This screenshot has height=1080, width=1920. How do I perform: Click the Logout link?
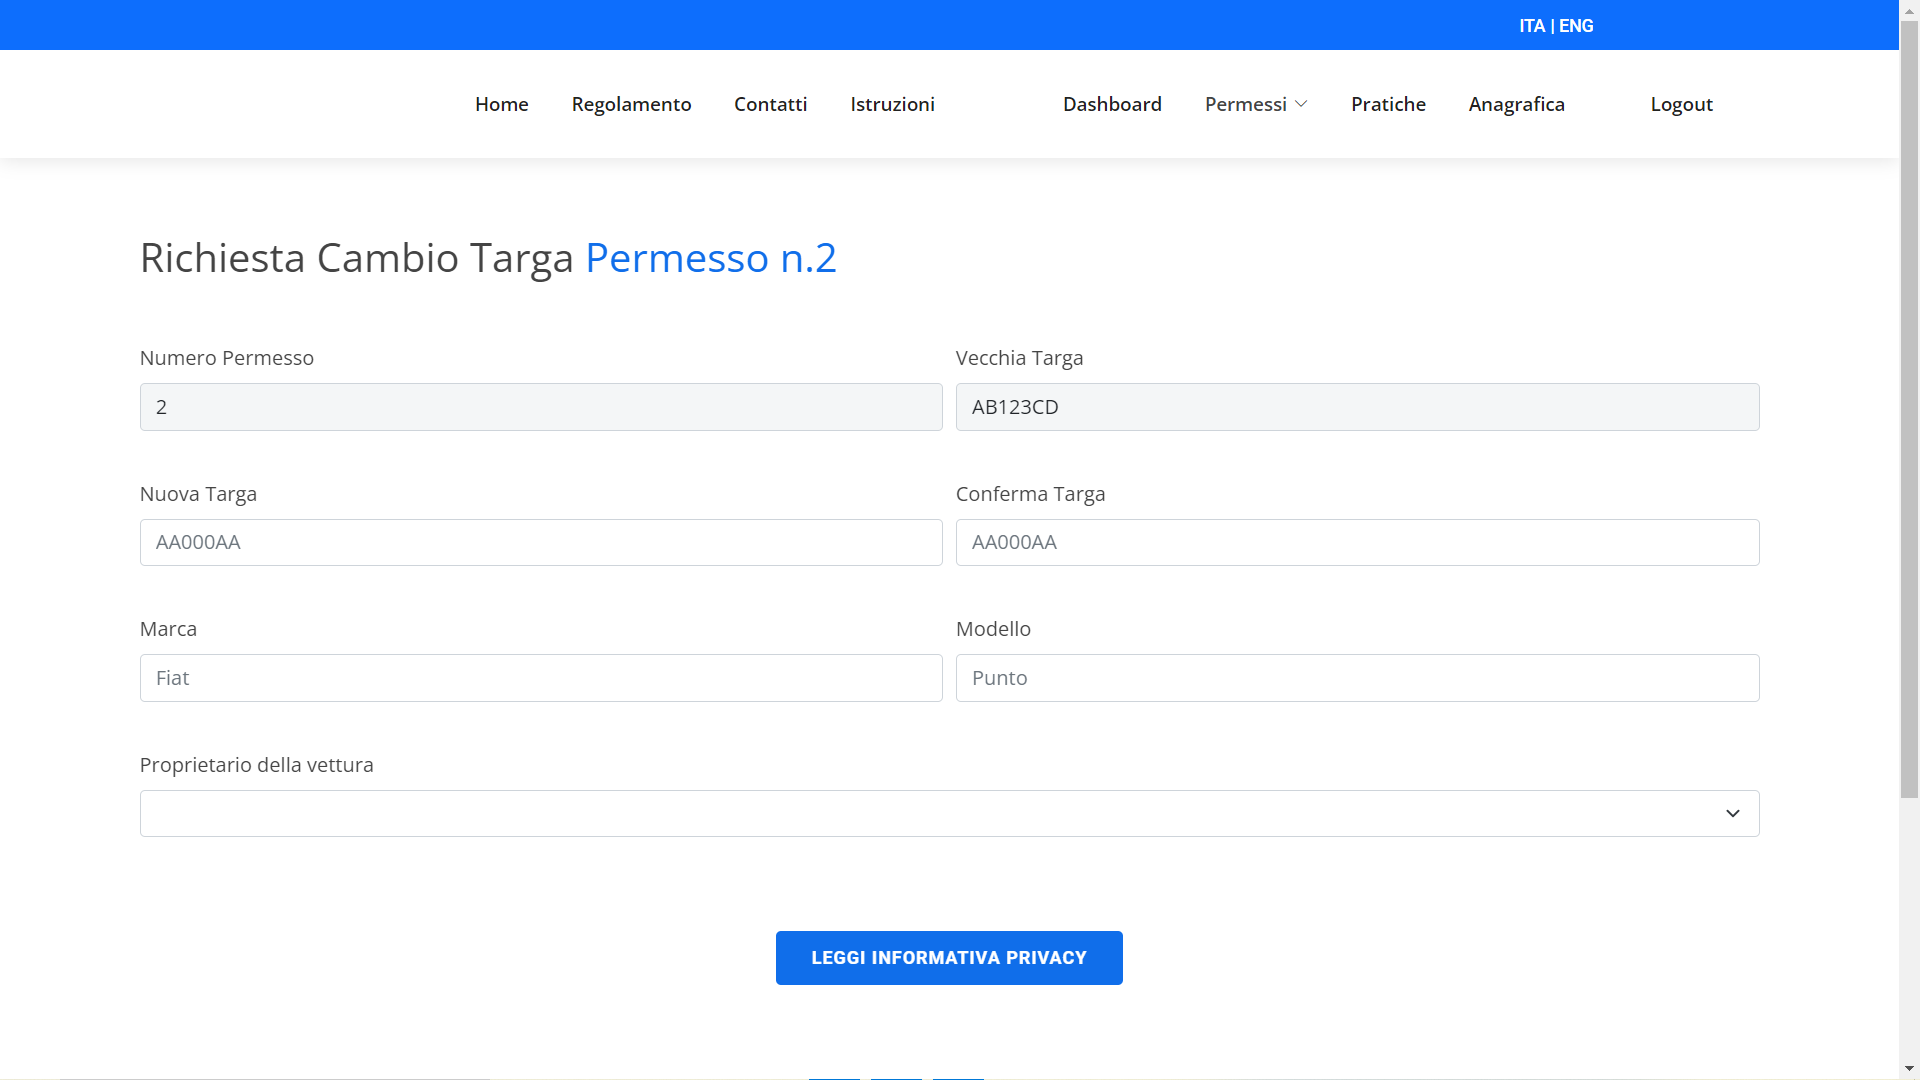tap(1681, 104)
